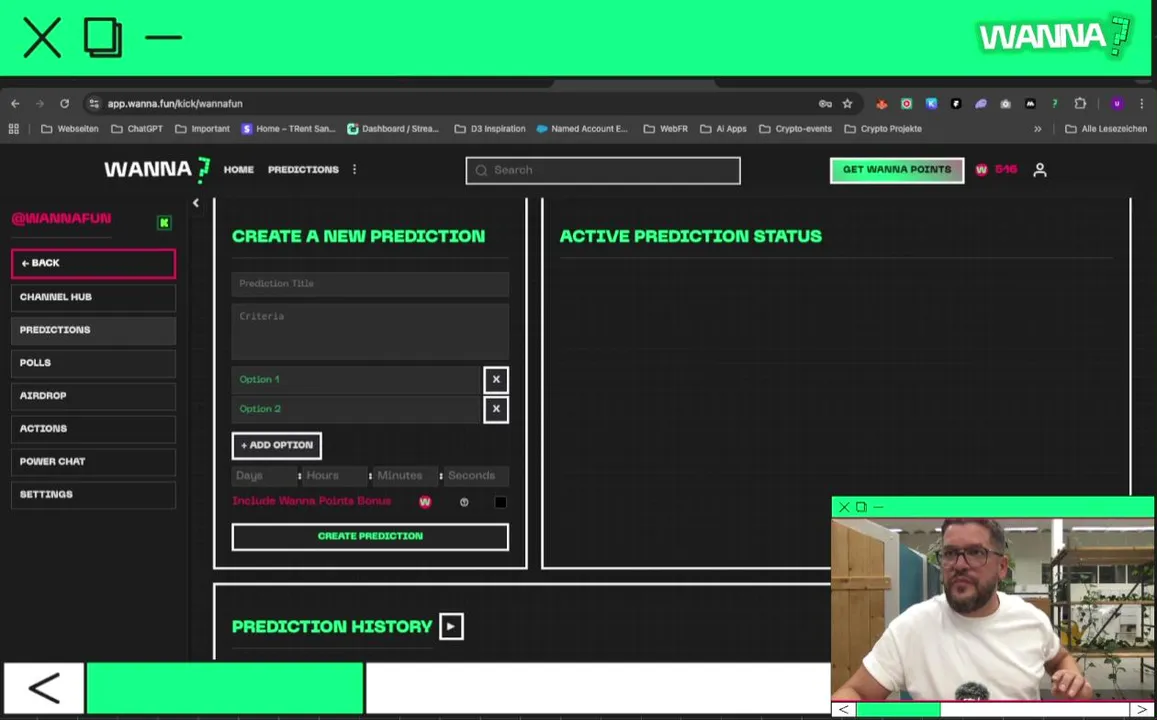This screenshot has width=1157, height=720.
Task: Remove Option 1 with its X button
Action: pyautogui.click(x=496, y=379)
